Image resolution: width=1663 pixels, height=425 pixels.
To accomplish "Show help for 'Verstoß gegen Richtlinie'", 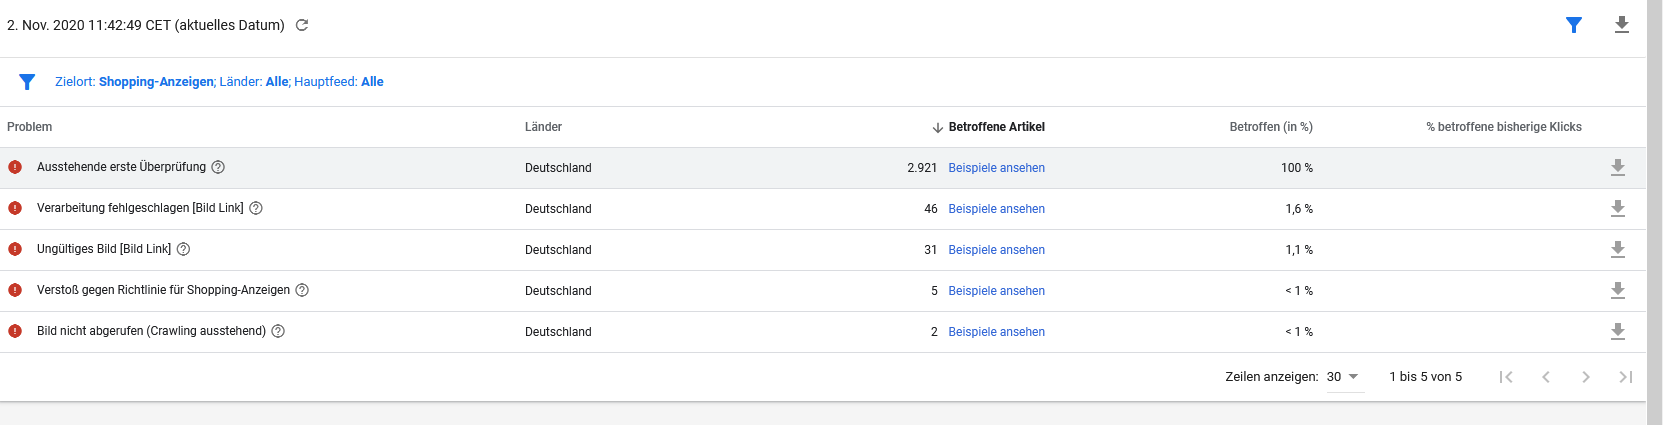I will tap(302, 290).
